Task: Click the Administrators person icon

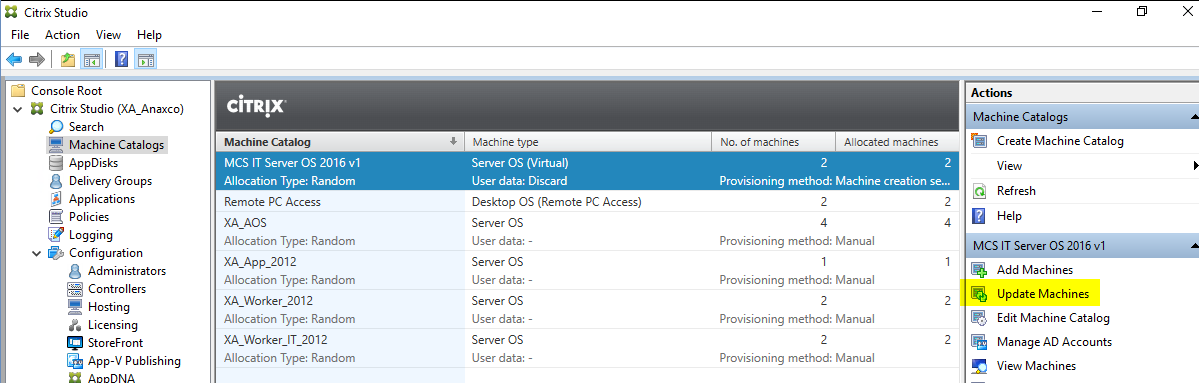Action: [75, 271]
